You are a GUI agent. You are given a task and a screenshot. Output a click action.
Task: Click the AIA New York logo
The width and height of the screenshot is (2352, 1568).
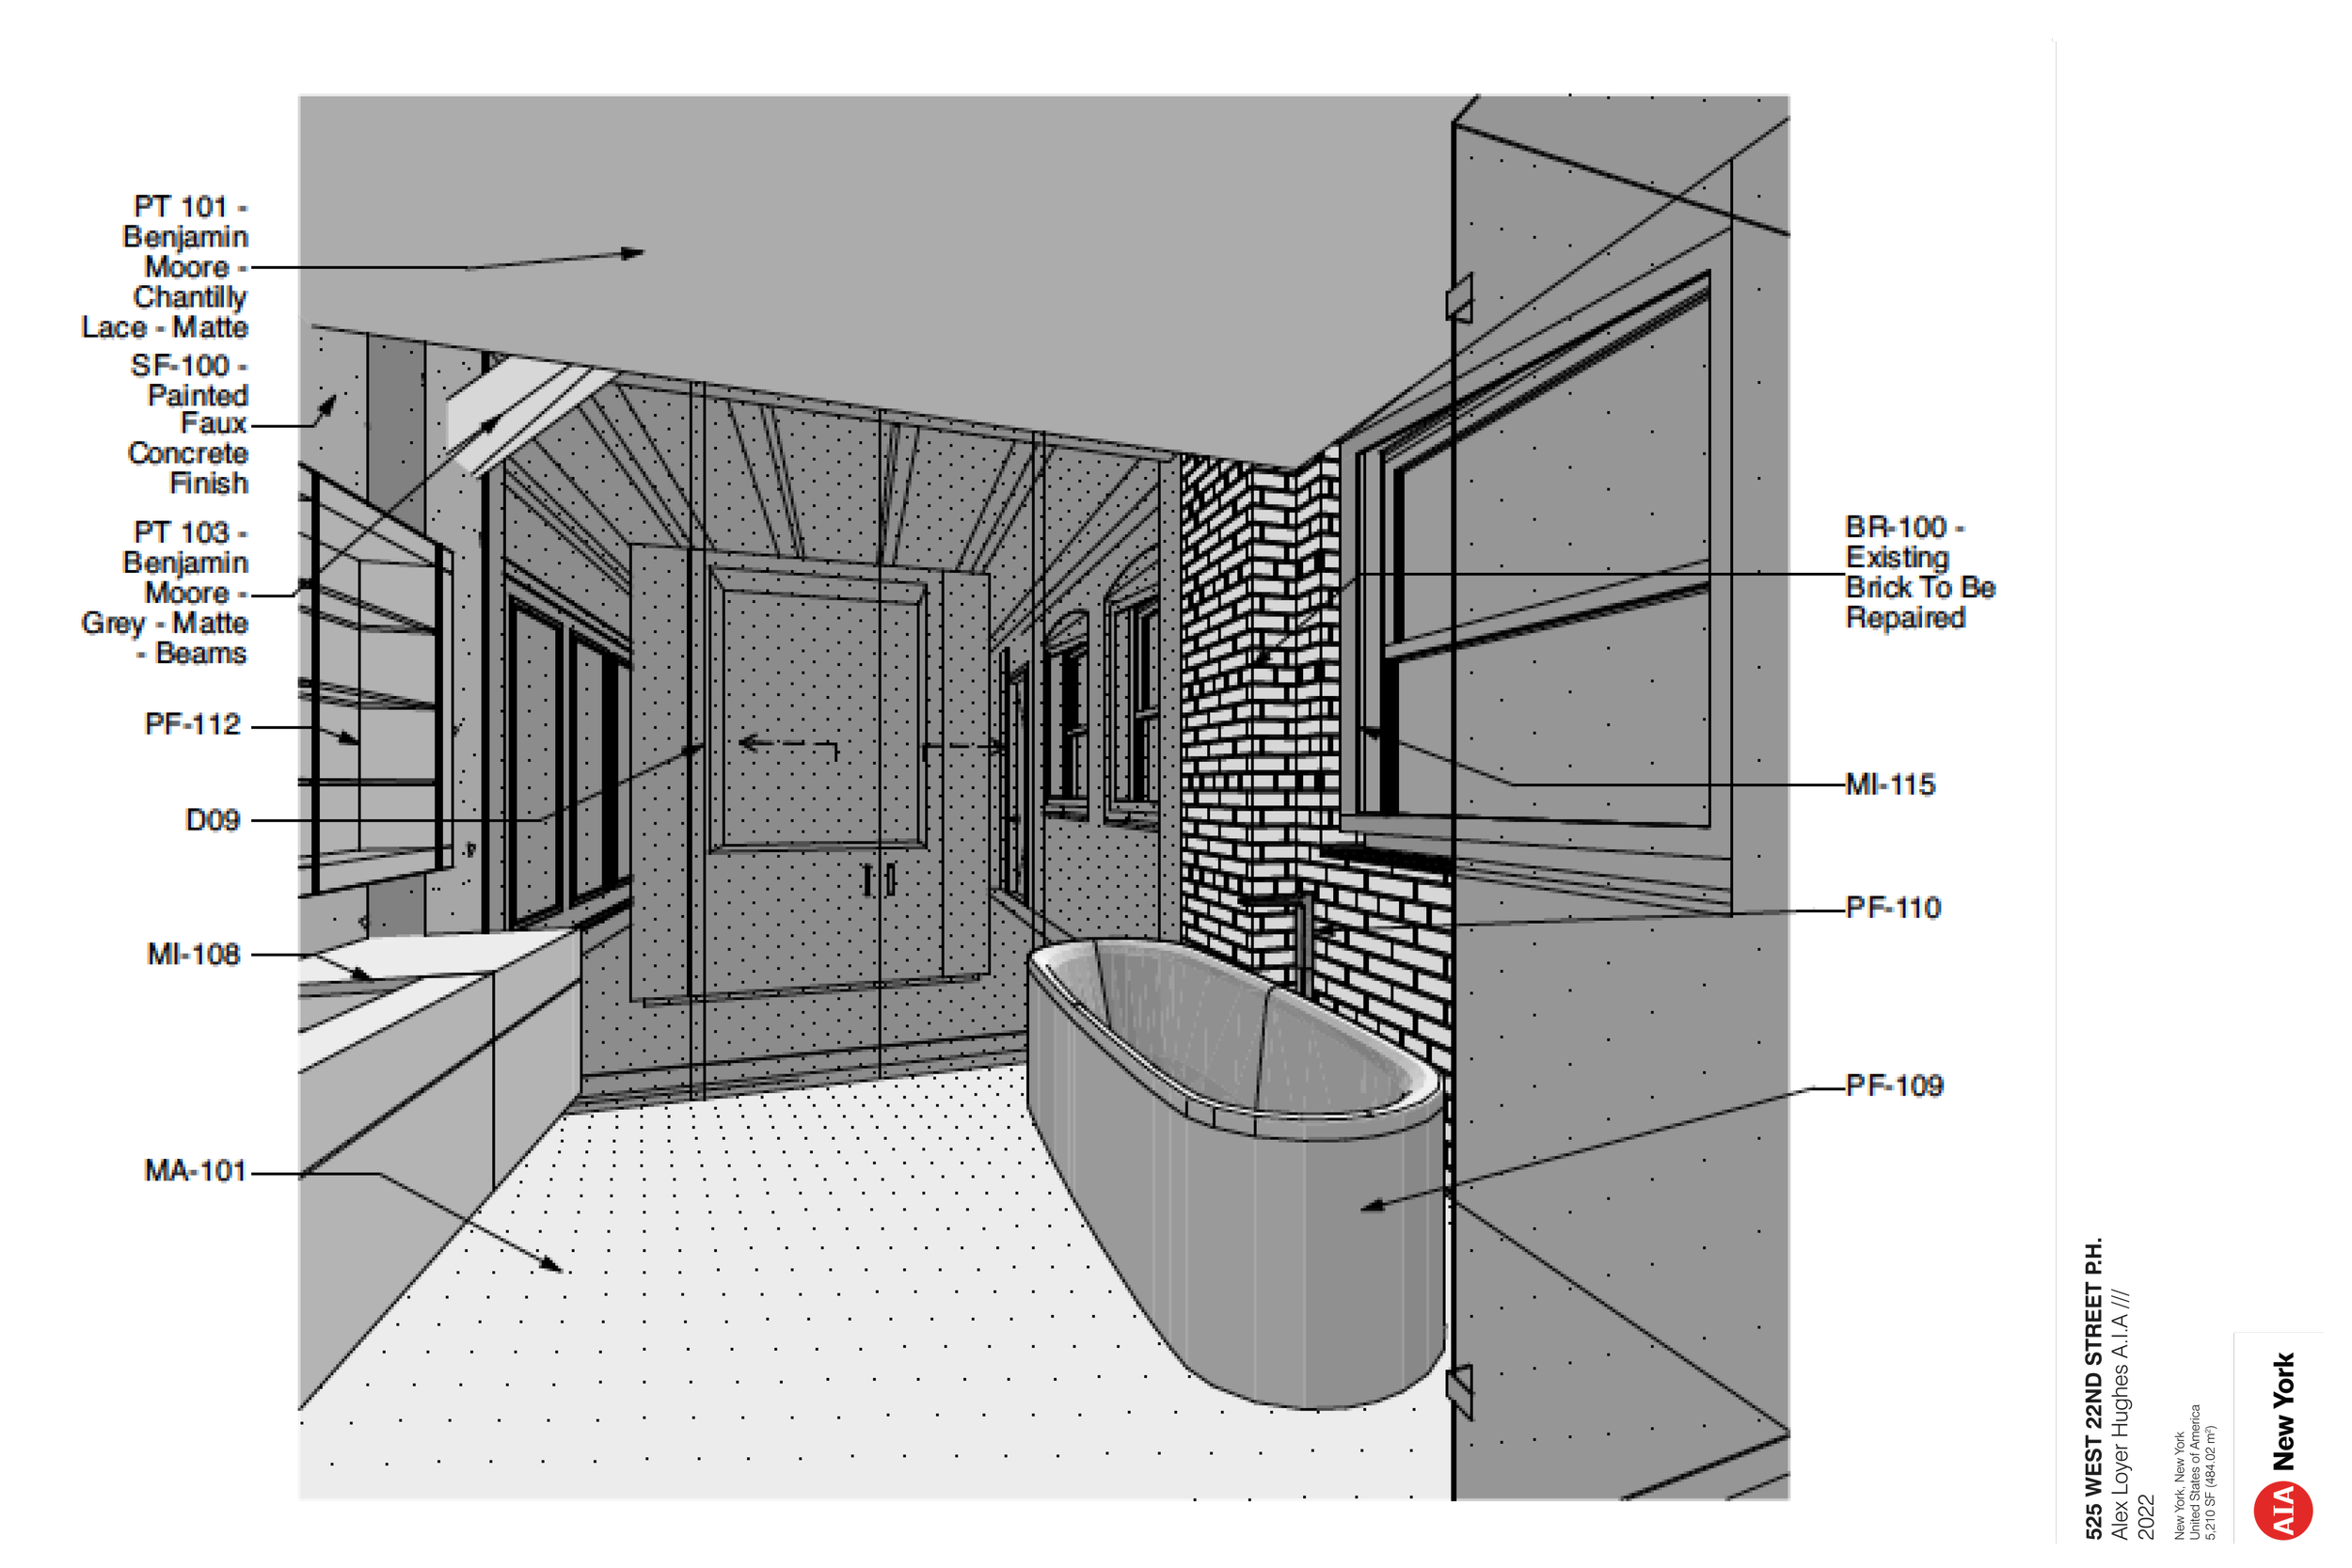(2283, 1445)
